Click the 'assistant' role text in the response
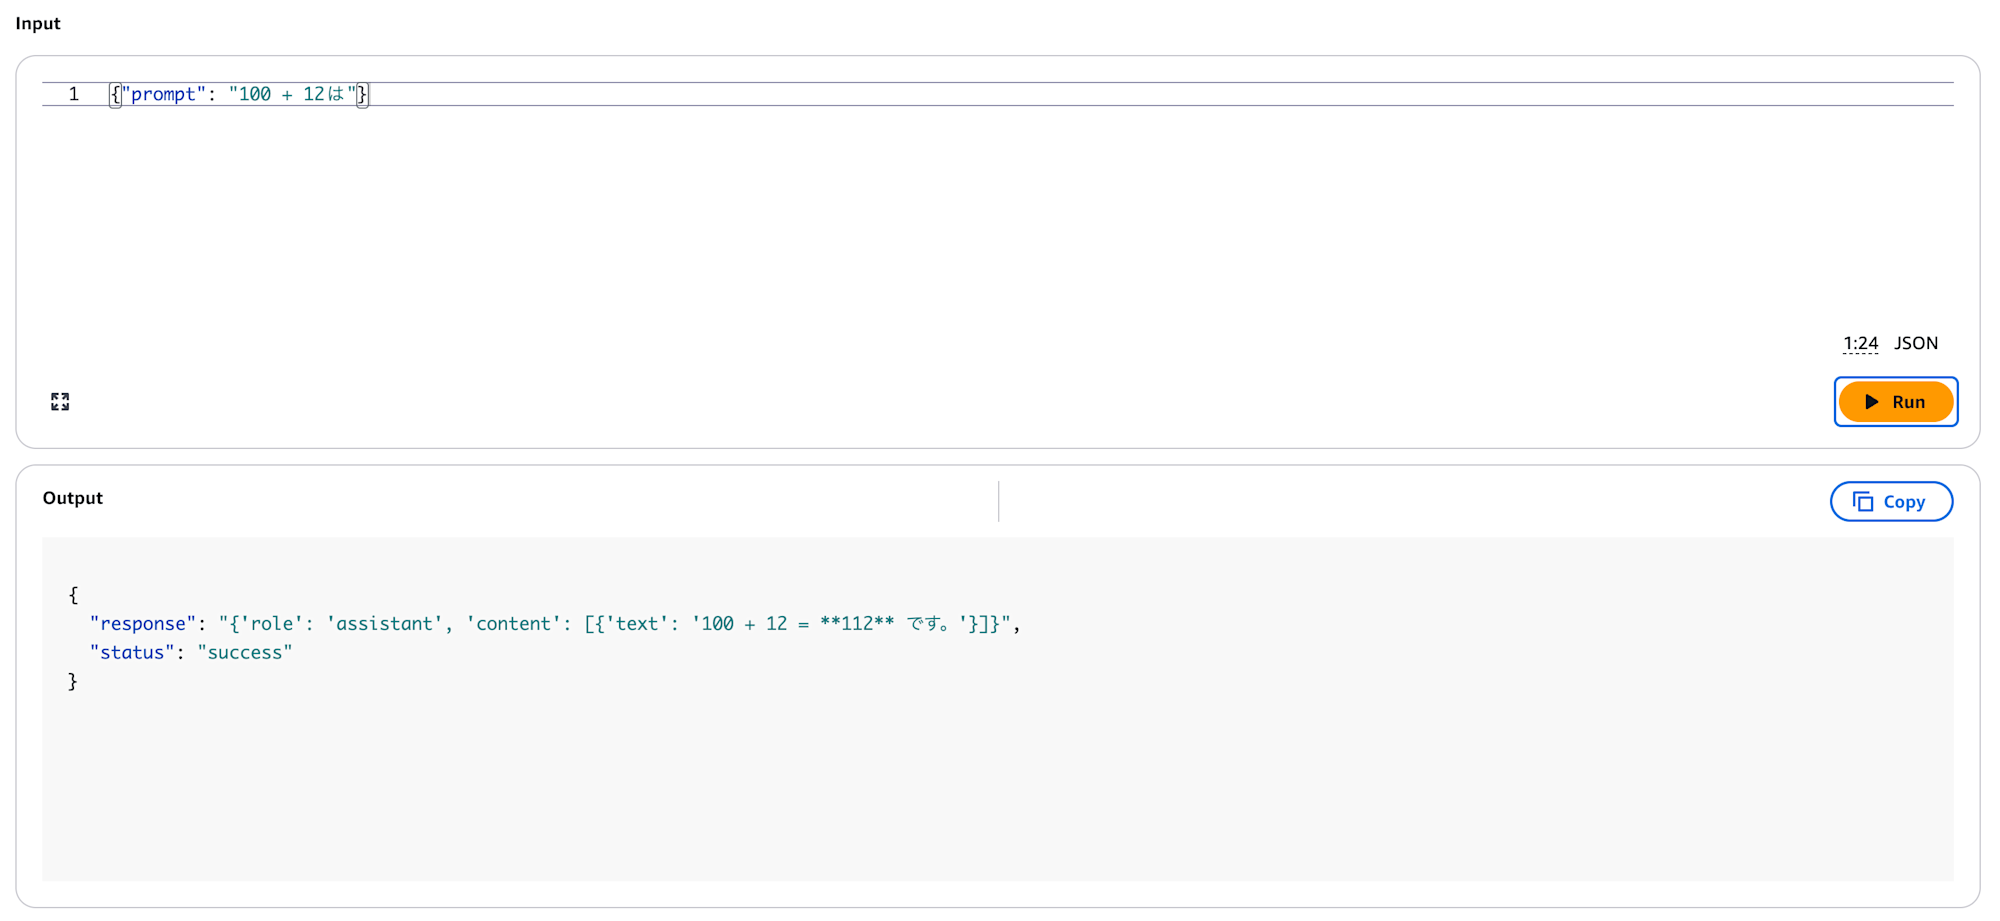 tap(385, 623)
